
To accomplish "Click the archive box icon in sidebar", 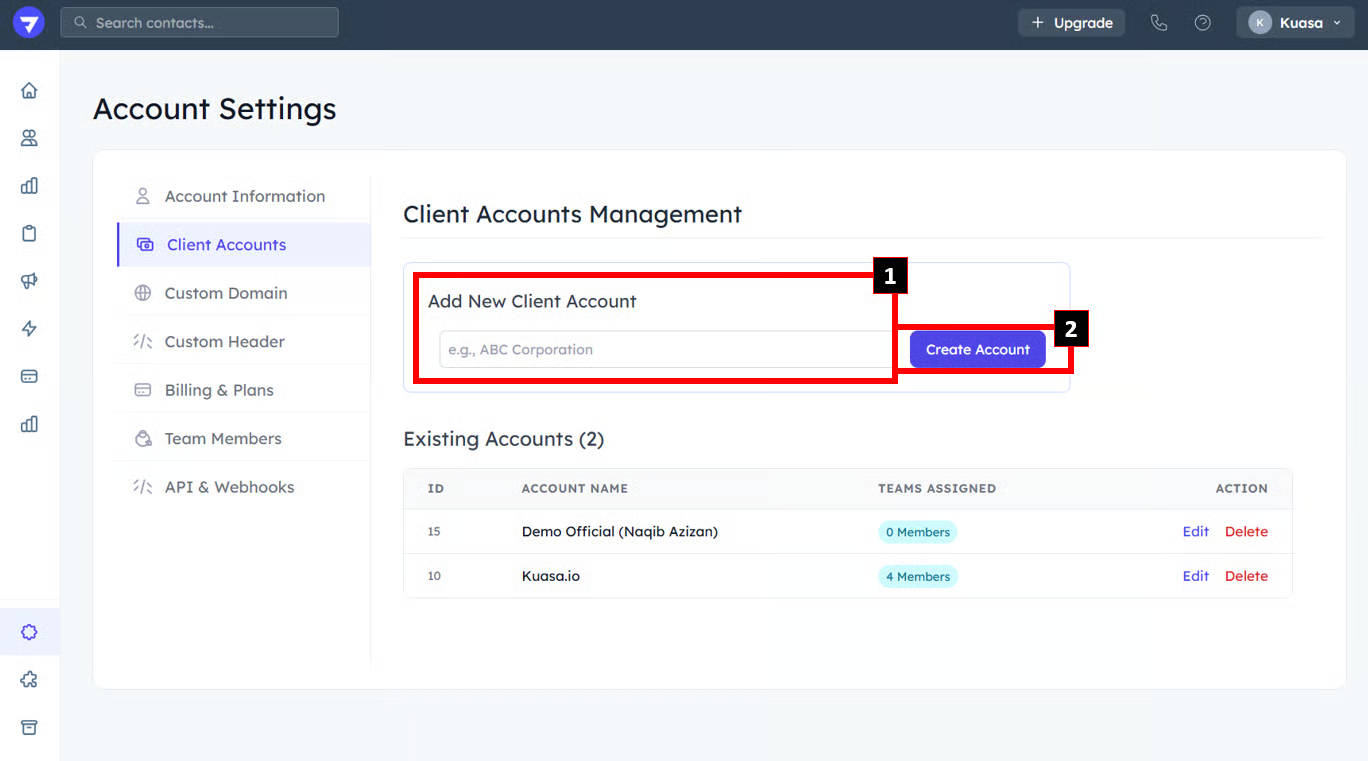I will click(29, 727).
